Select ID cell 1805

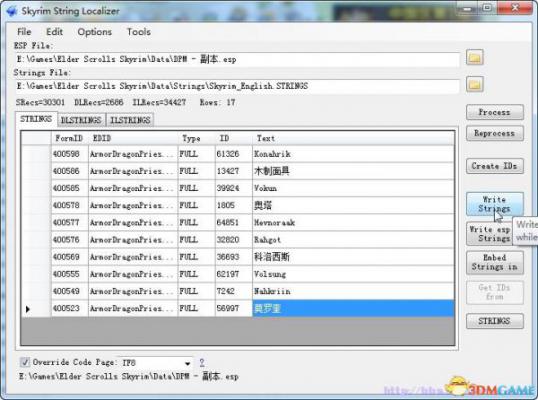click(234, 205)
